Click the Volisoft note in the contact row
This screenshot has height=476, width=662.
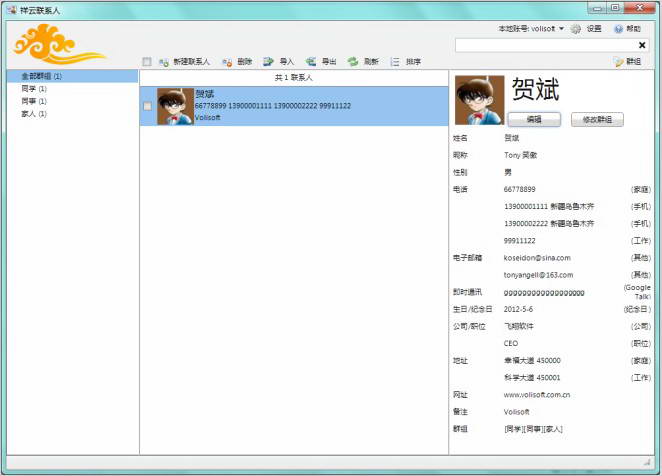pos(207,117)
